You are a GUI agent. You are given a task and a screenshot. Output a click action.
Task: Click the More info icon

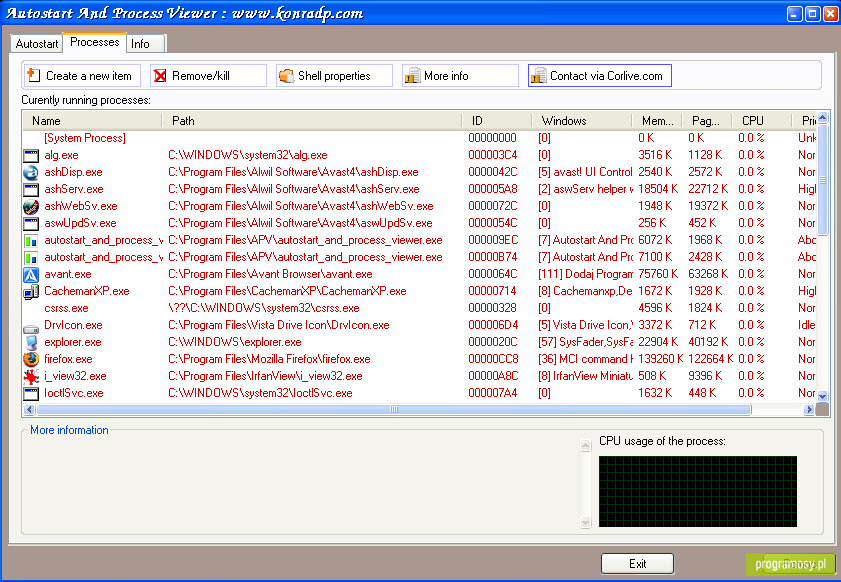[412, 76]
